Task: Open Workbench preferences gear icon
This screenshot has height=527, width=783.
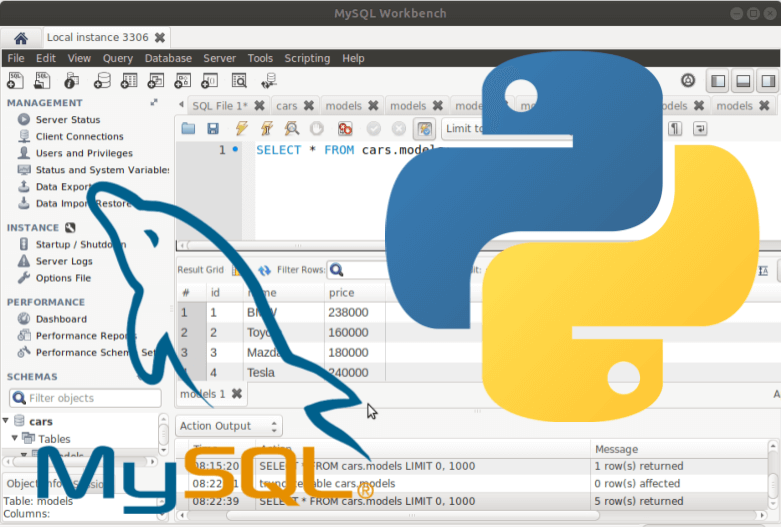Action: coord(688,80)
